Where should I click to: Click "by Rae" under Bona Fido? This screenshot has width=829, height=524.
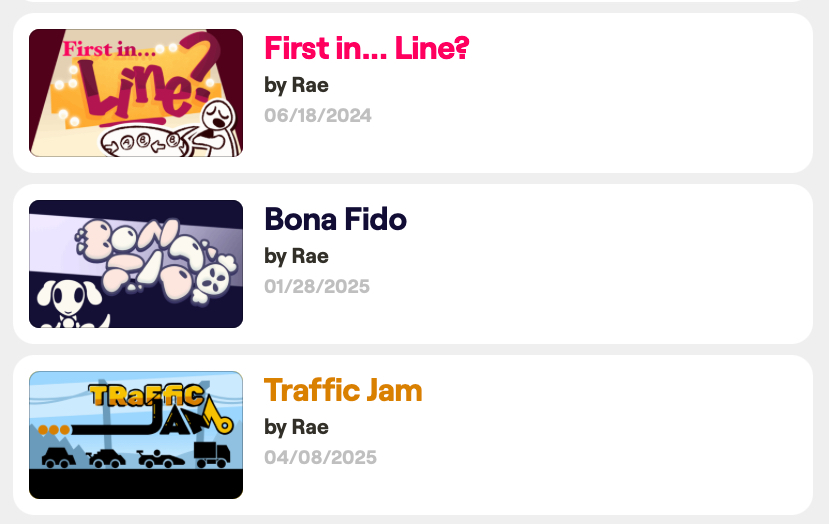tap(296, 256)
